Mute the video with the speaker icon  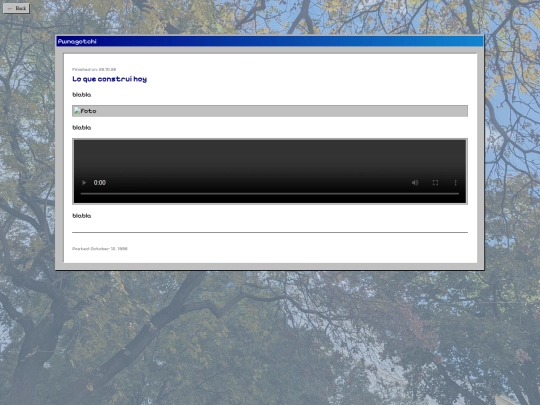[415, 183]
